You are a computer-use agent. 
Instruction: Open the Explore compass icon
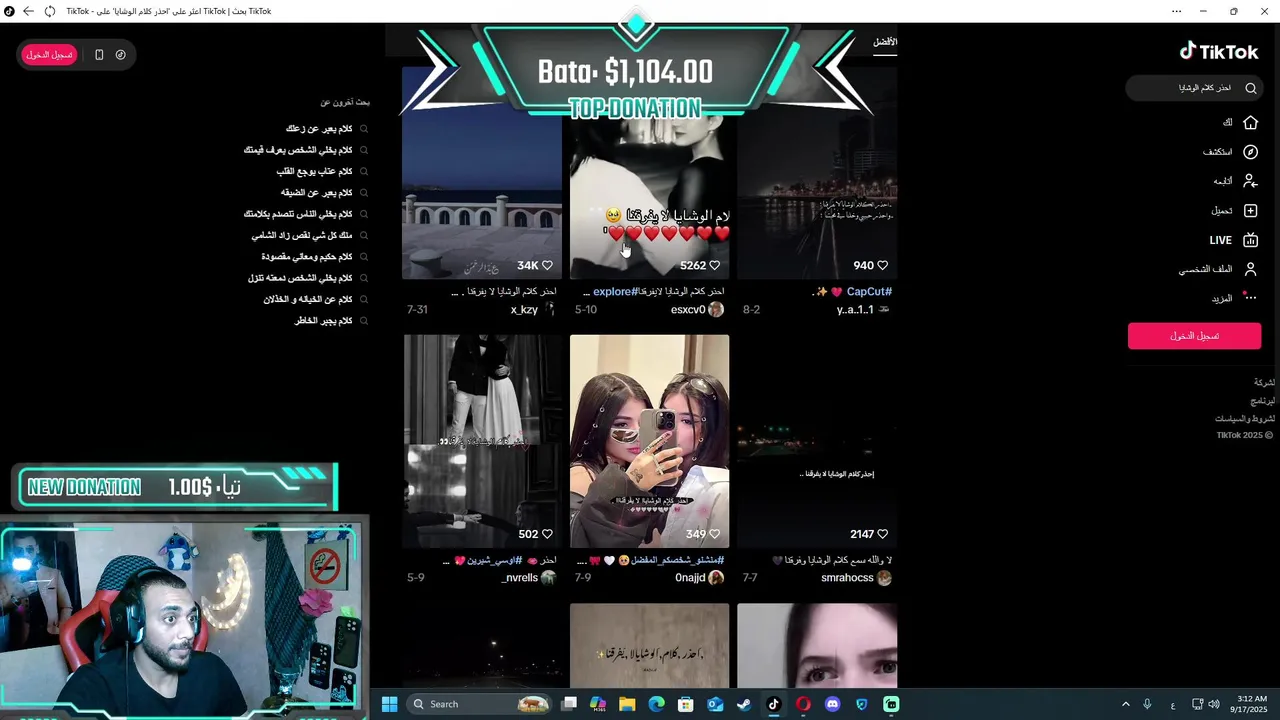(1250, 152)
